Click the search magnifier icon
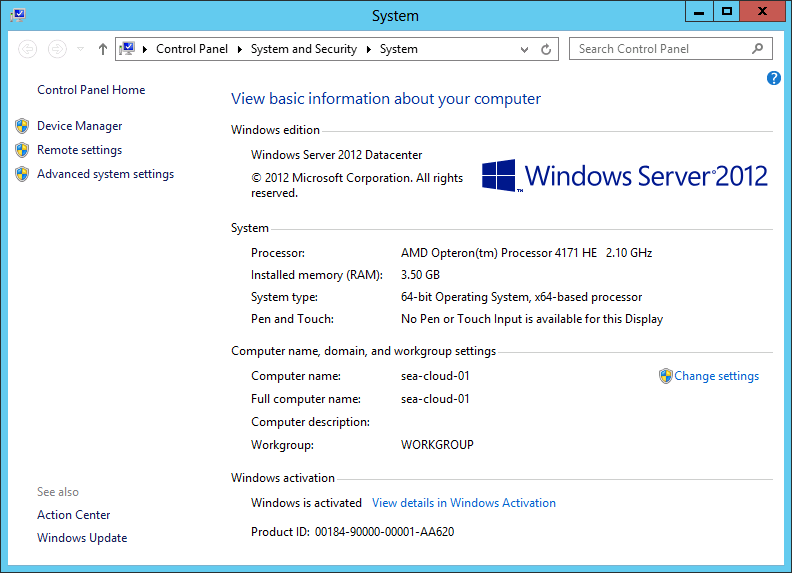 click(x=757, y=49)
